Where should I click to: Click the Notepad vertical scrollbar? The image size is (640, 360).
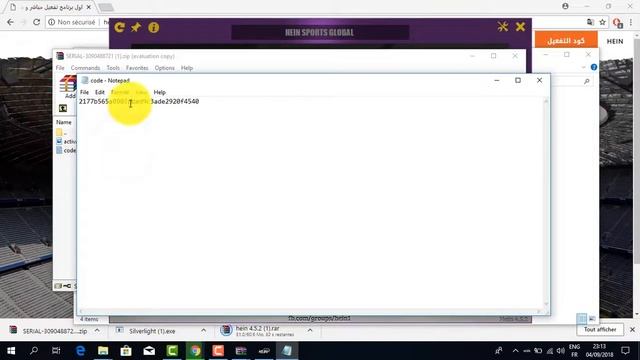[546, 203]
